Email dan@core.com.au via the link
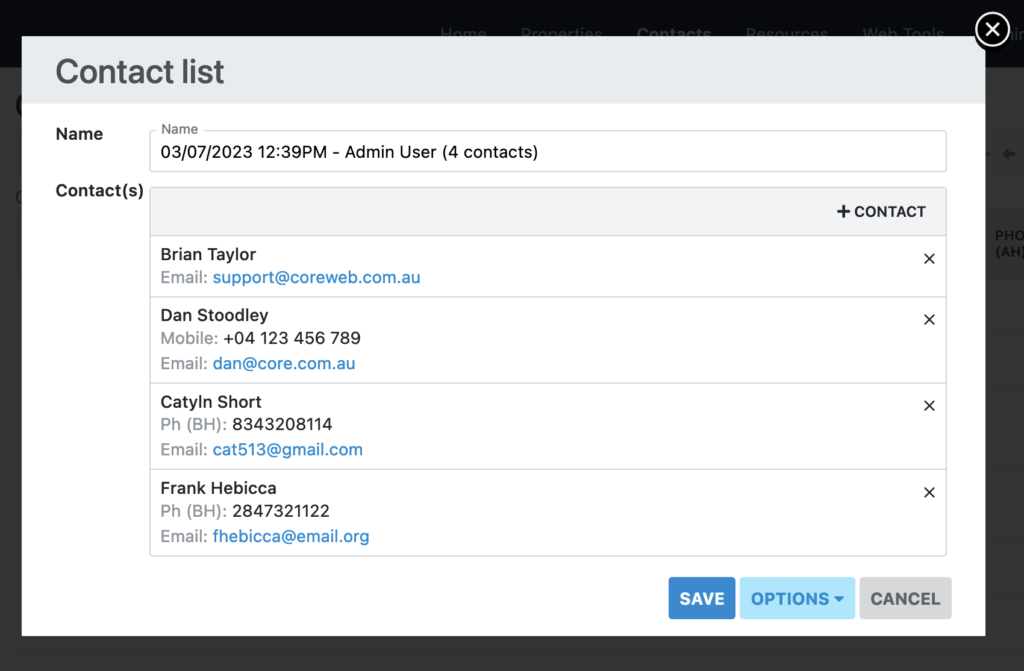Screen dimensions: 1024x671 click(x=284, y=363)
